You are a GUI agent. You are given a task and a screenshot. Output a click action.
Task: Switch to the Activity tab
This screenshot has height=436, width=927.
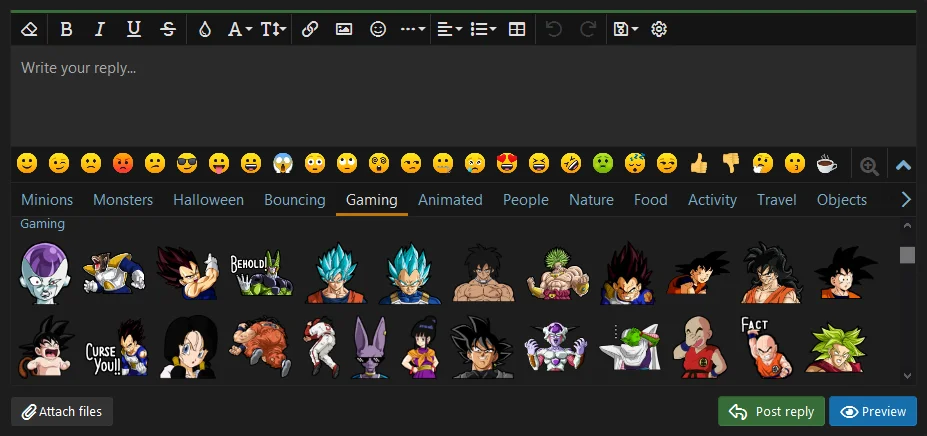tap(712, 200)
